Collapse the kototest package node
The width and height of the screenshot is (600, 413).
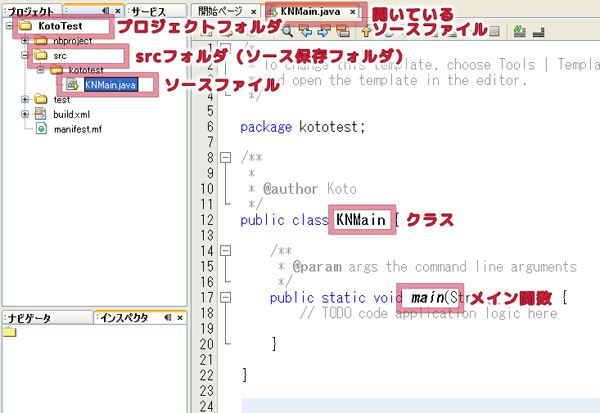40,70
